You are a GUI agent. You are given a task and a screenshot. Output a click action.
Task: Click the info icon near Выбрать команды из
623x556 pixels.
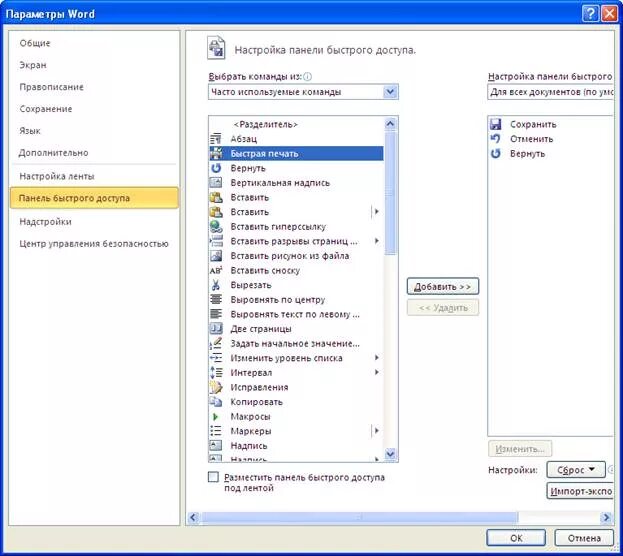[307, 76]
